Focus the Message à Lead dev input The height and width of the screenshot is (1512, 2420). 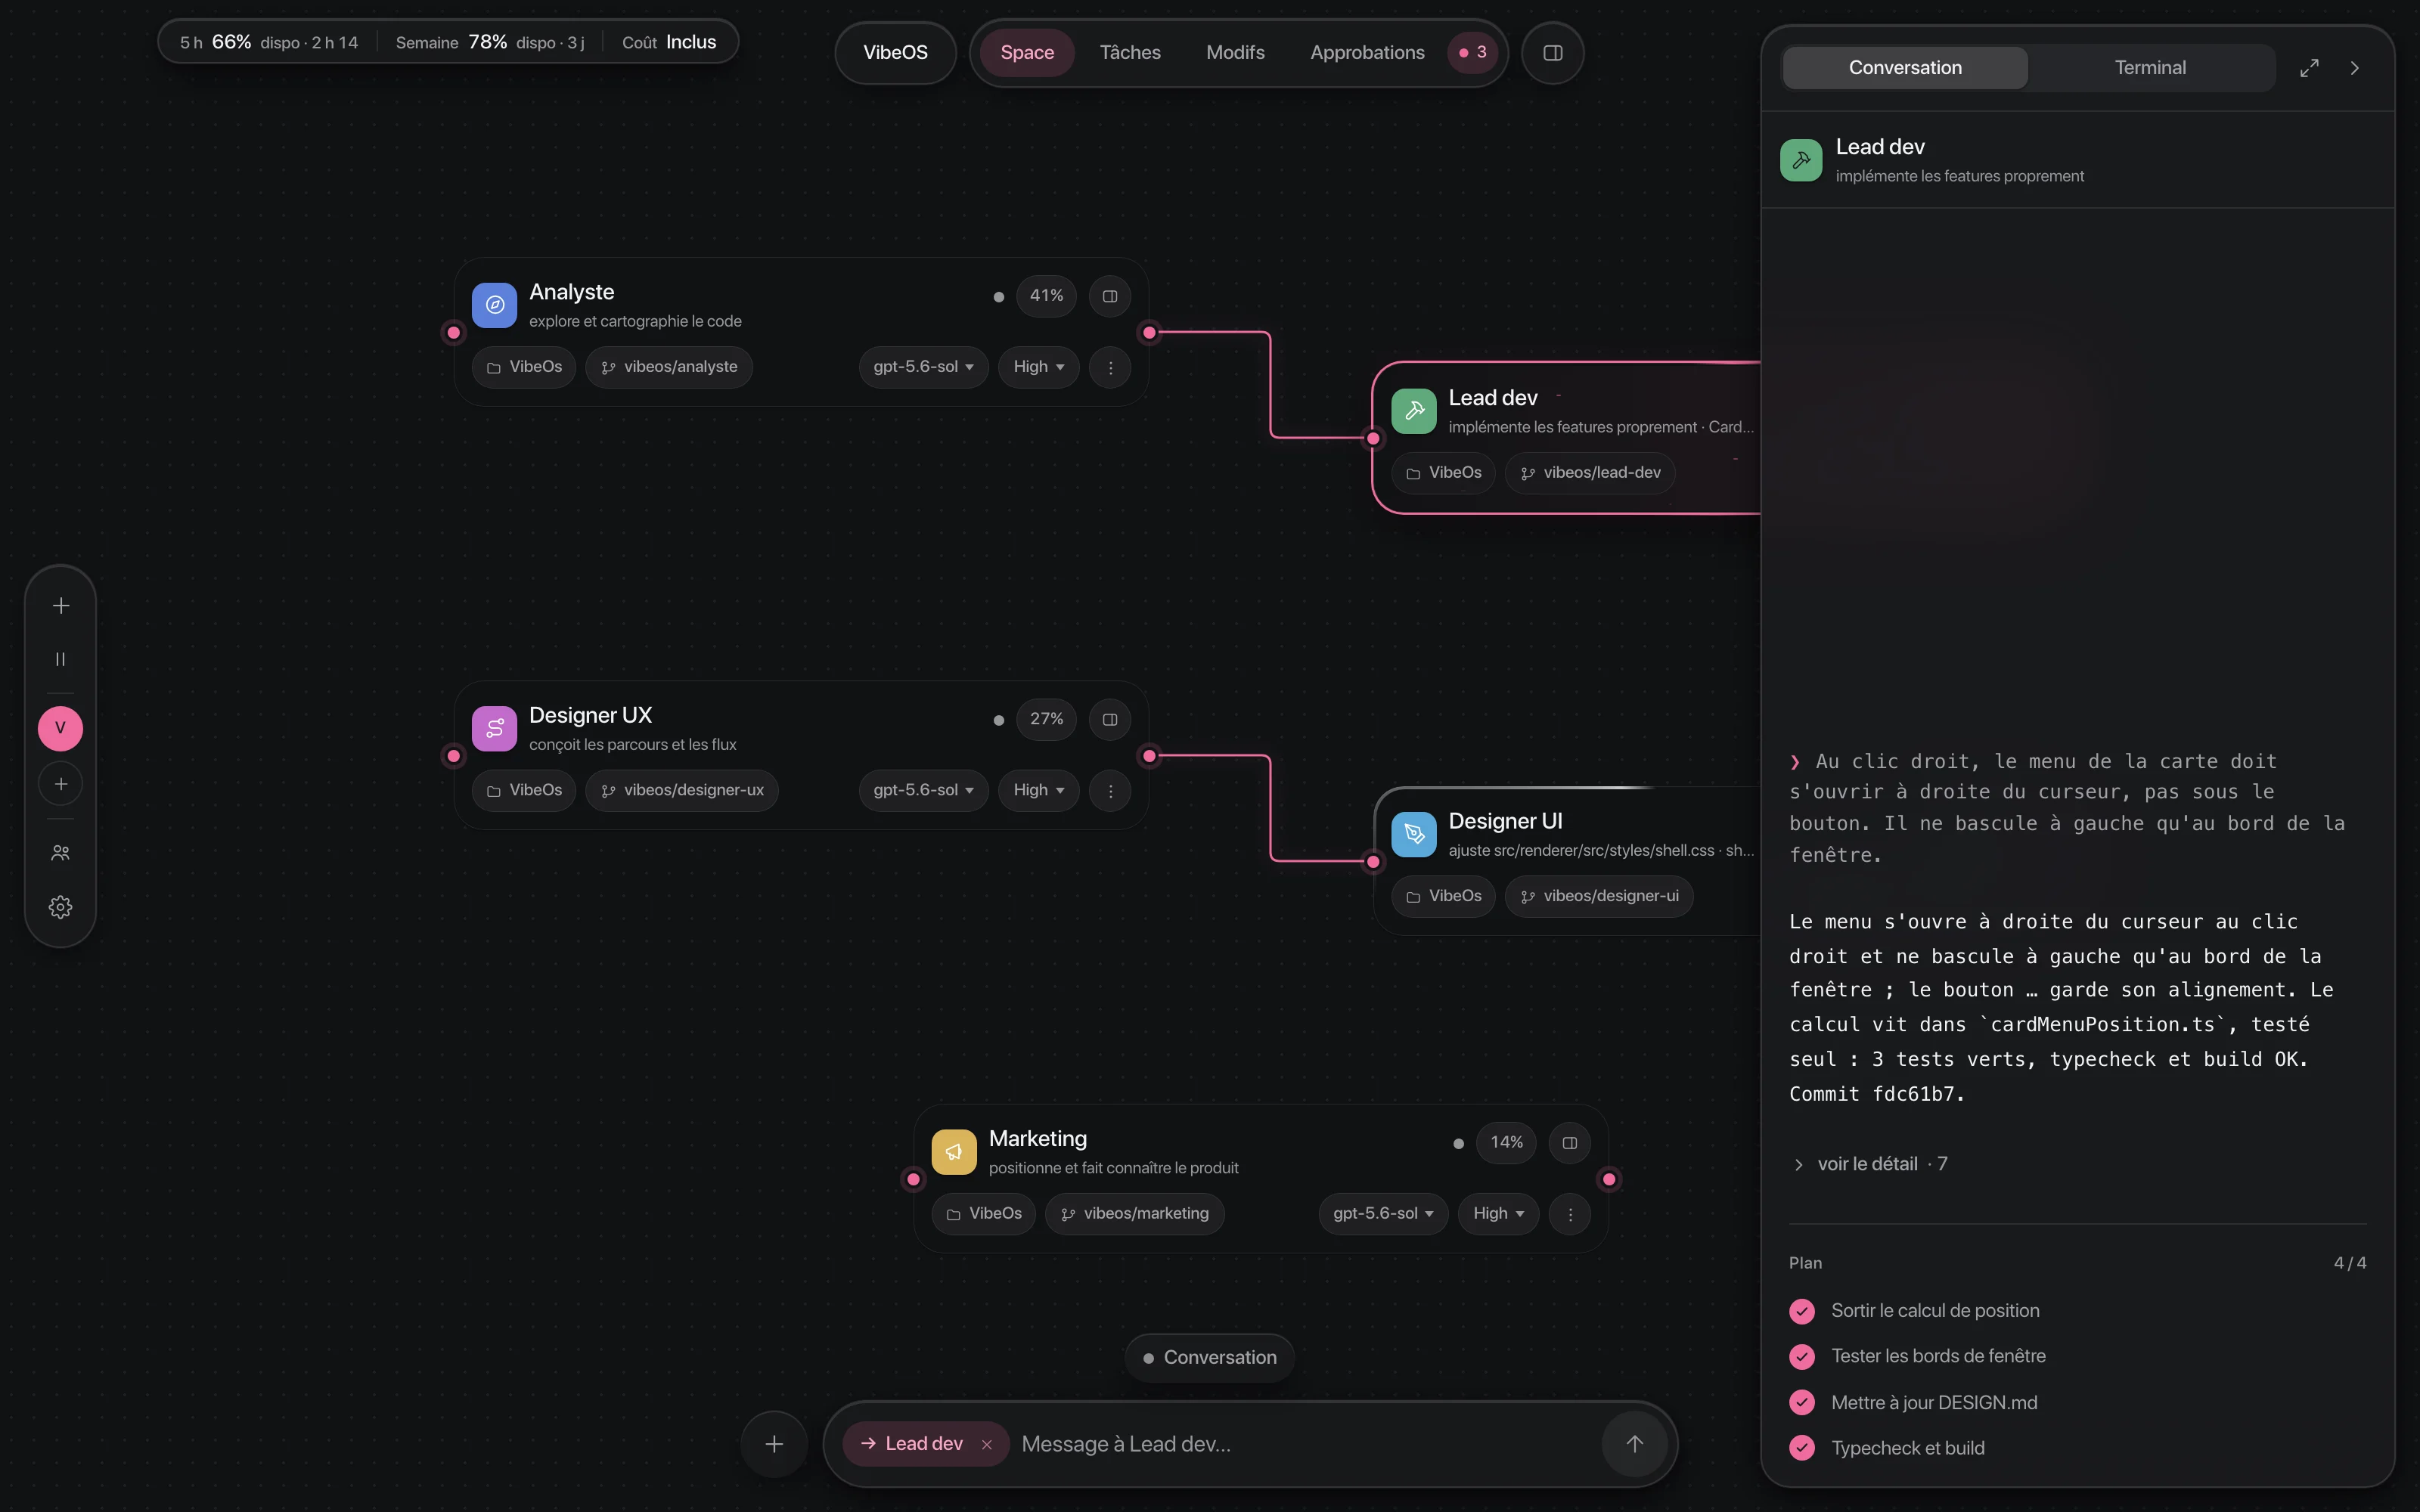(1305, 1444)
